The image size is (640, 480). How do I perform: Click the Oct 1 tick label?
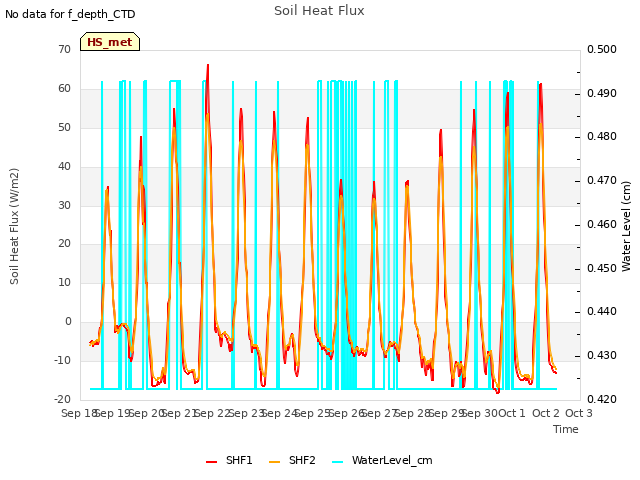tap(512, 413)
